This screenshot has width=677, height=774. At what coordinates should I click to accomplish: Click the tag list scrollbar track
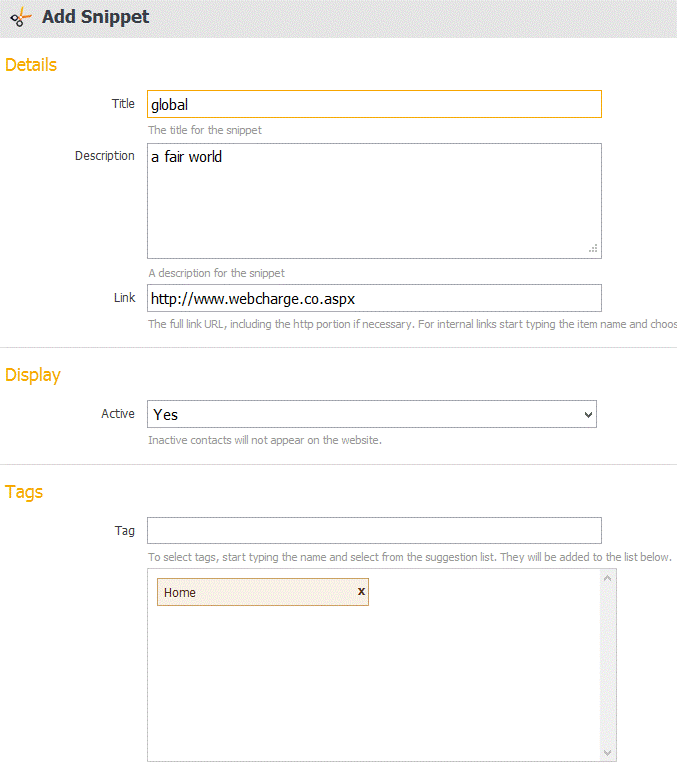click(x=609, y=665)
